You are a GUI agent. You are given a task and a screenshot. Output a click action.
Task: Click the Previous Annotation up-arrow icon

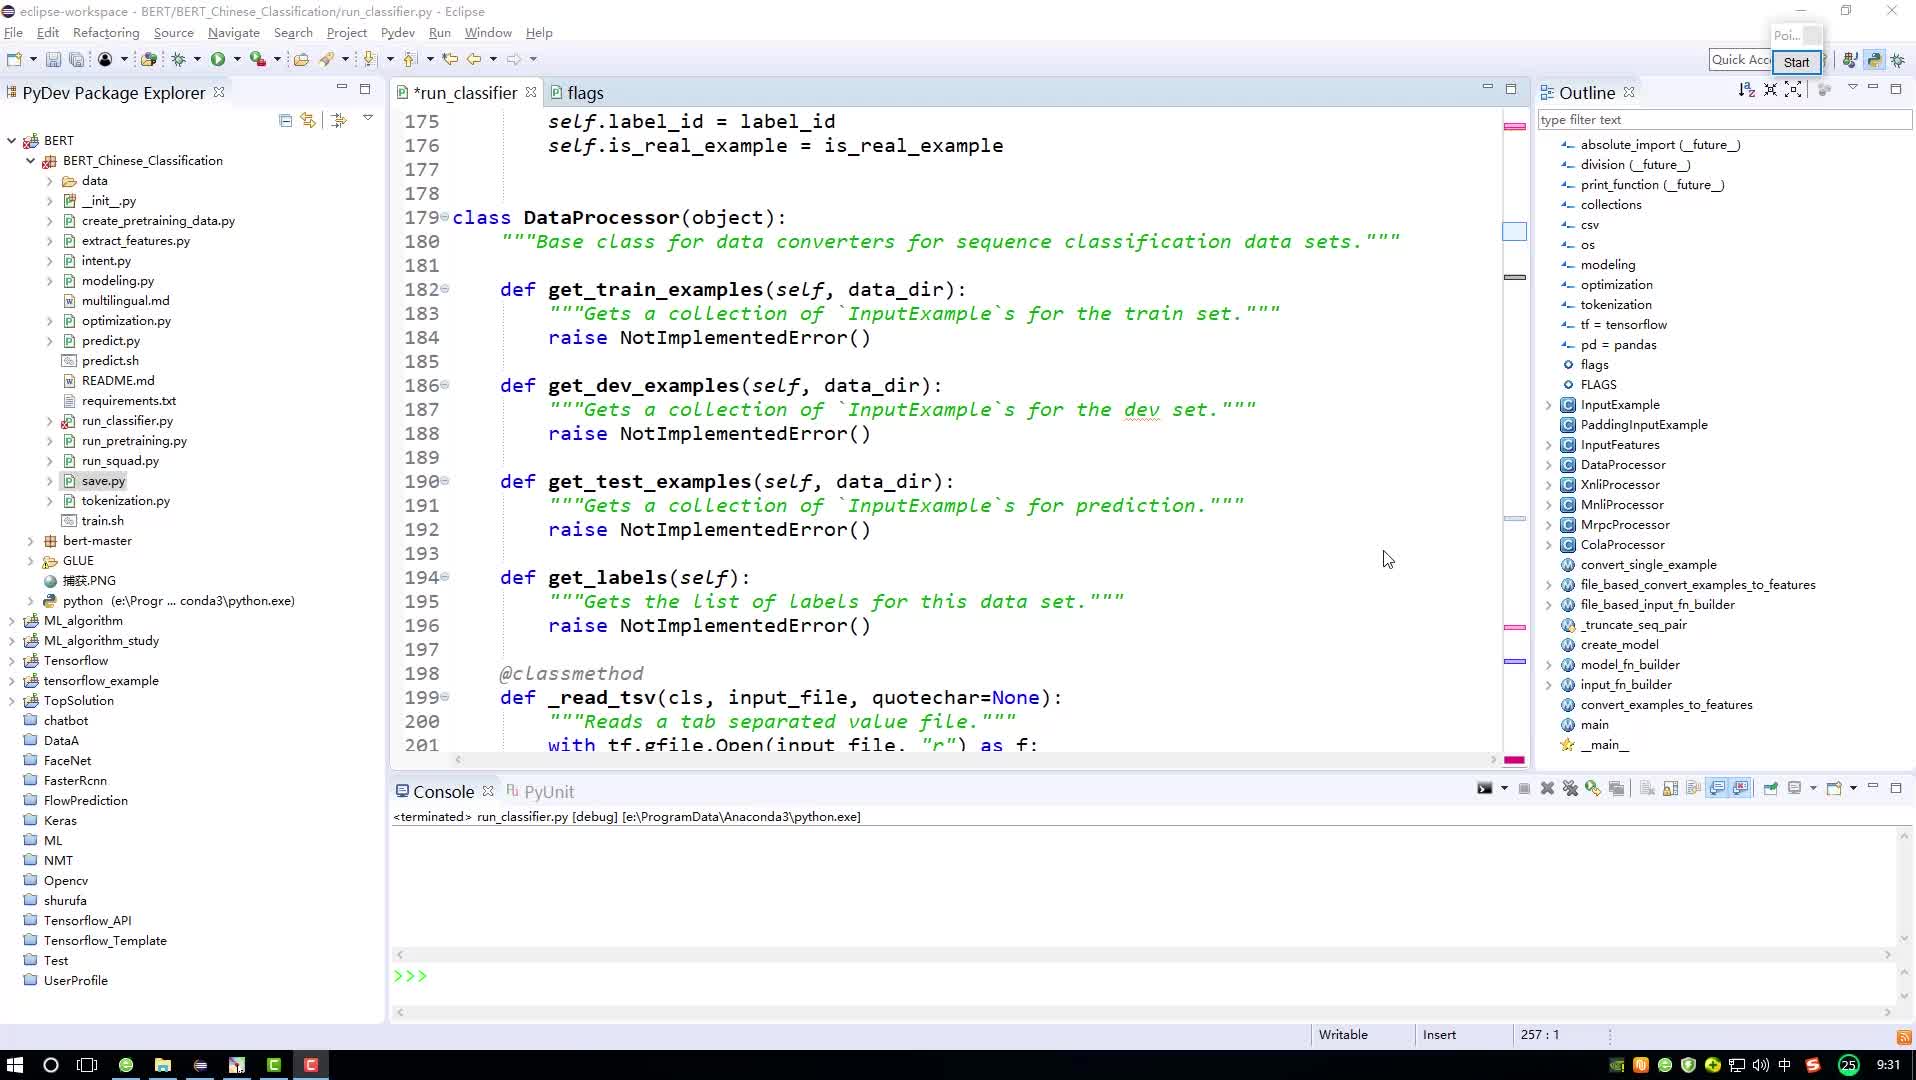(x=410, y=60)
